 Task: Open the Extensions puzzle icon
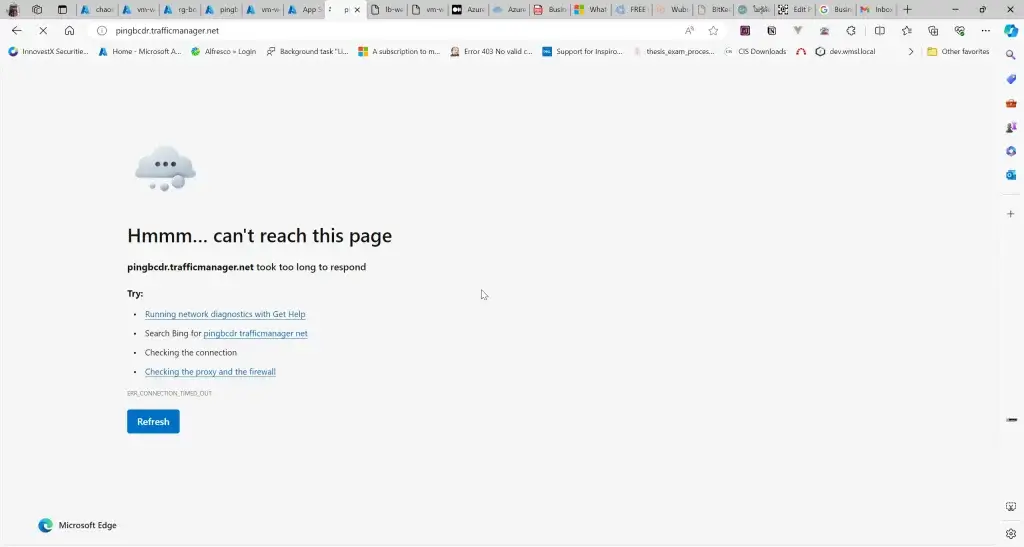tap(850, 30)
